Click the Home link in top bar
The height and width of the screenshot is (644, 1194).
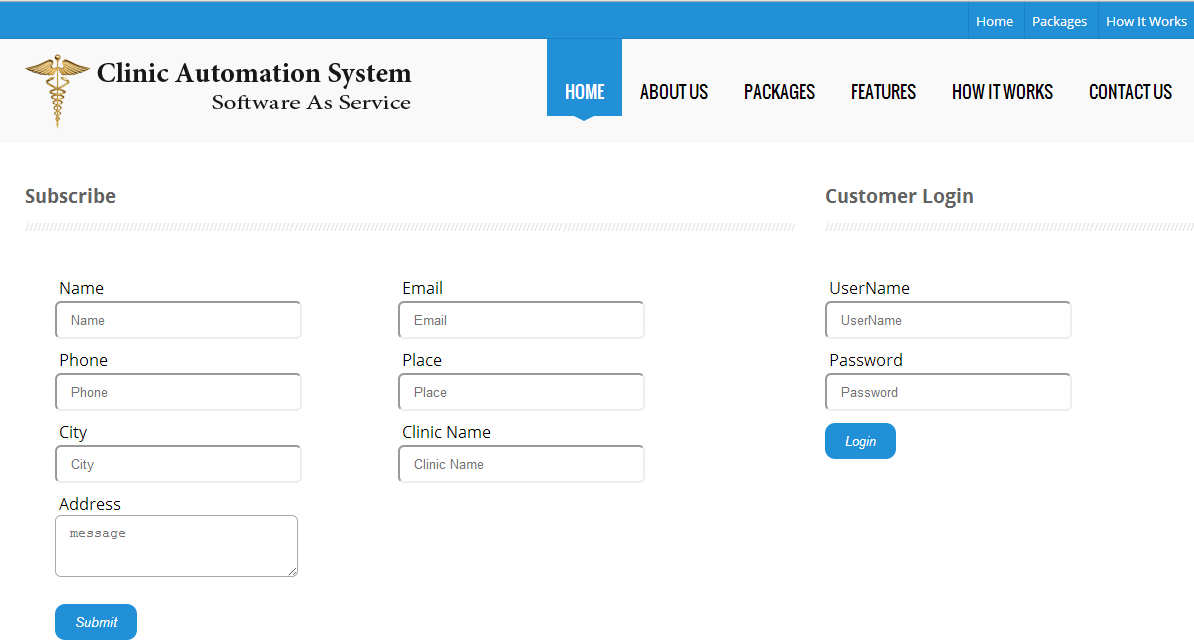994,21
